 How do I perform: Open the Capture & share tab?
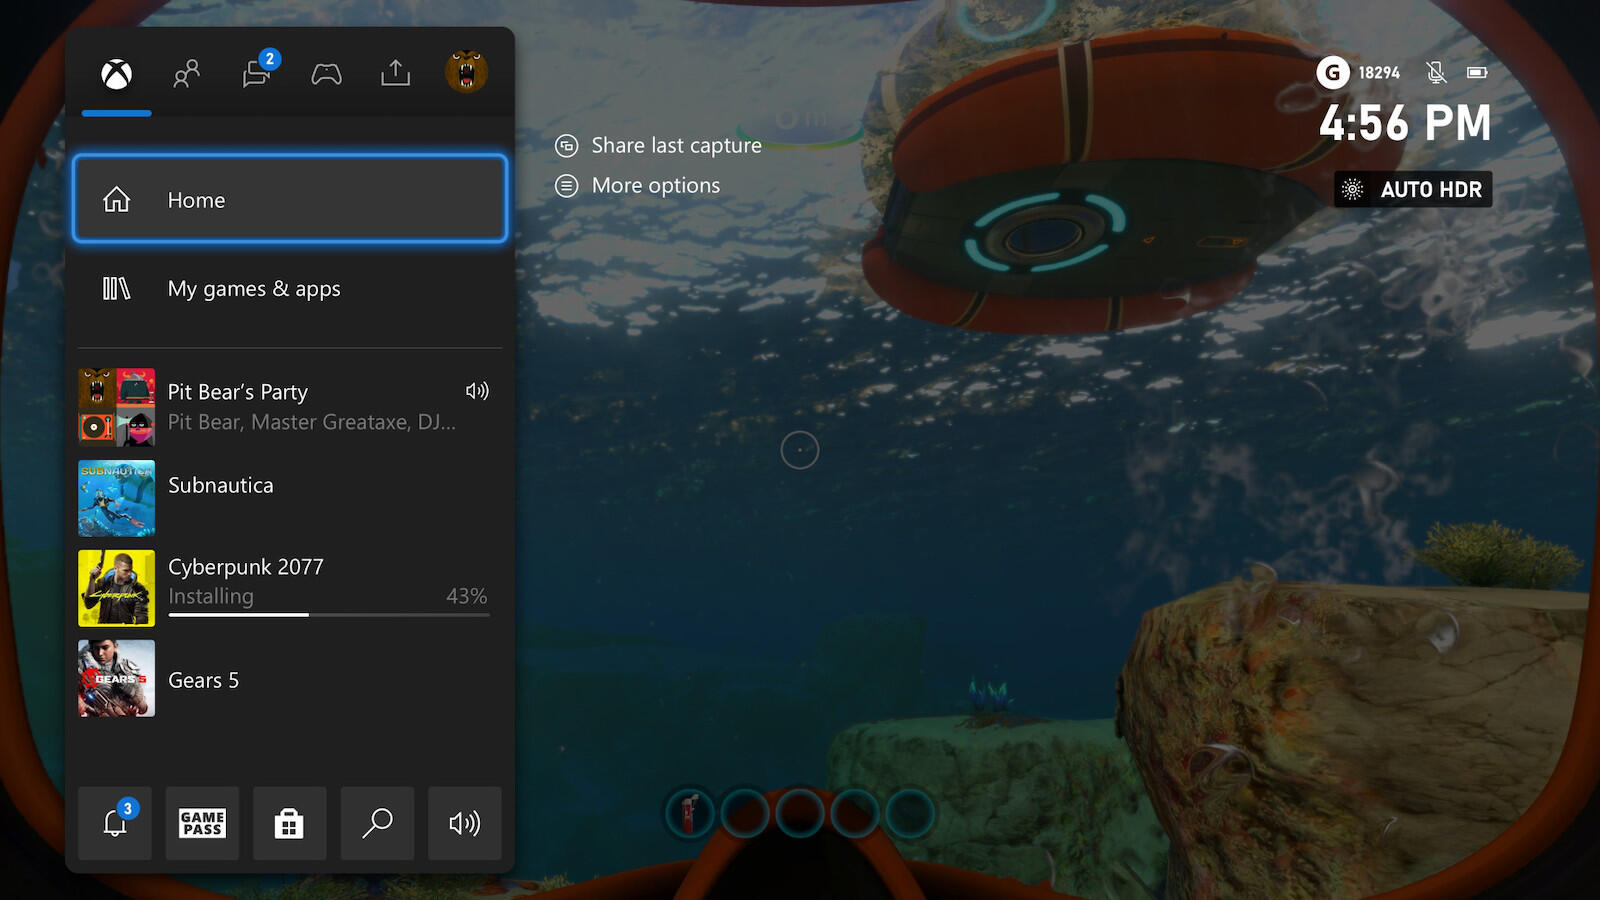pos(396,74)
